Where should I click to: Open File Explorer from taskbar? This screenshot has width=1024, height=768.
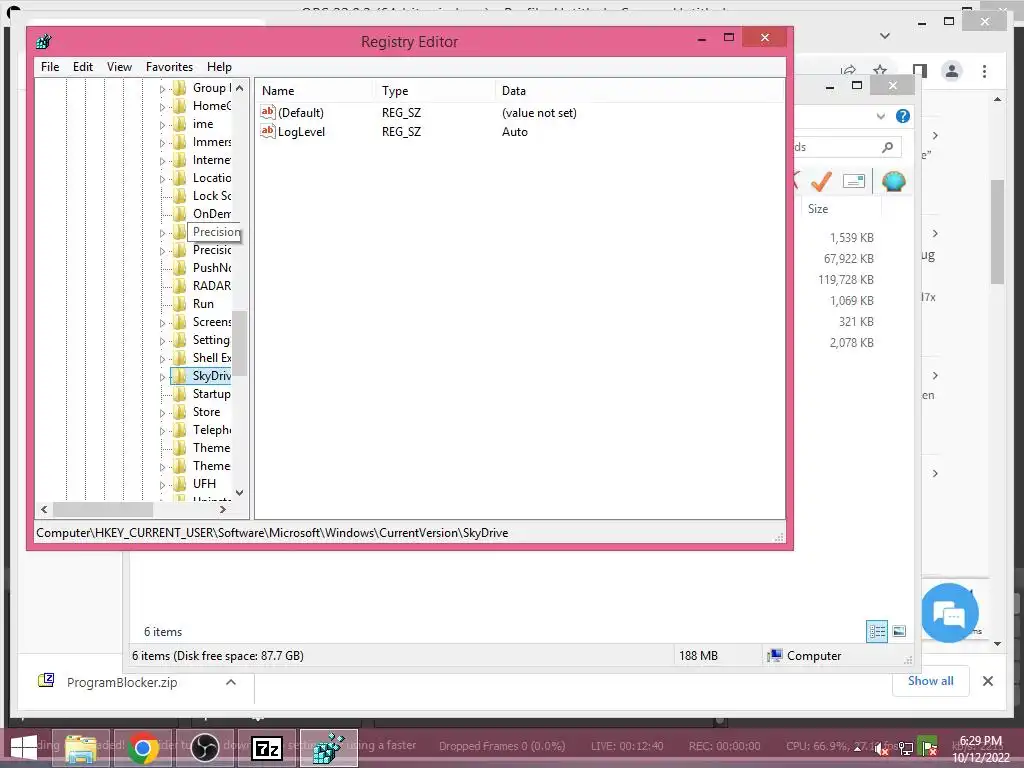point(80,748)
